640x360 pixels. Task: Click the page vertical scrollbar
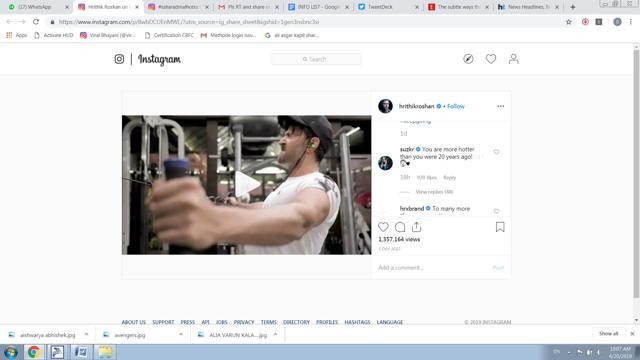pos(636,174)
